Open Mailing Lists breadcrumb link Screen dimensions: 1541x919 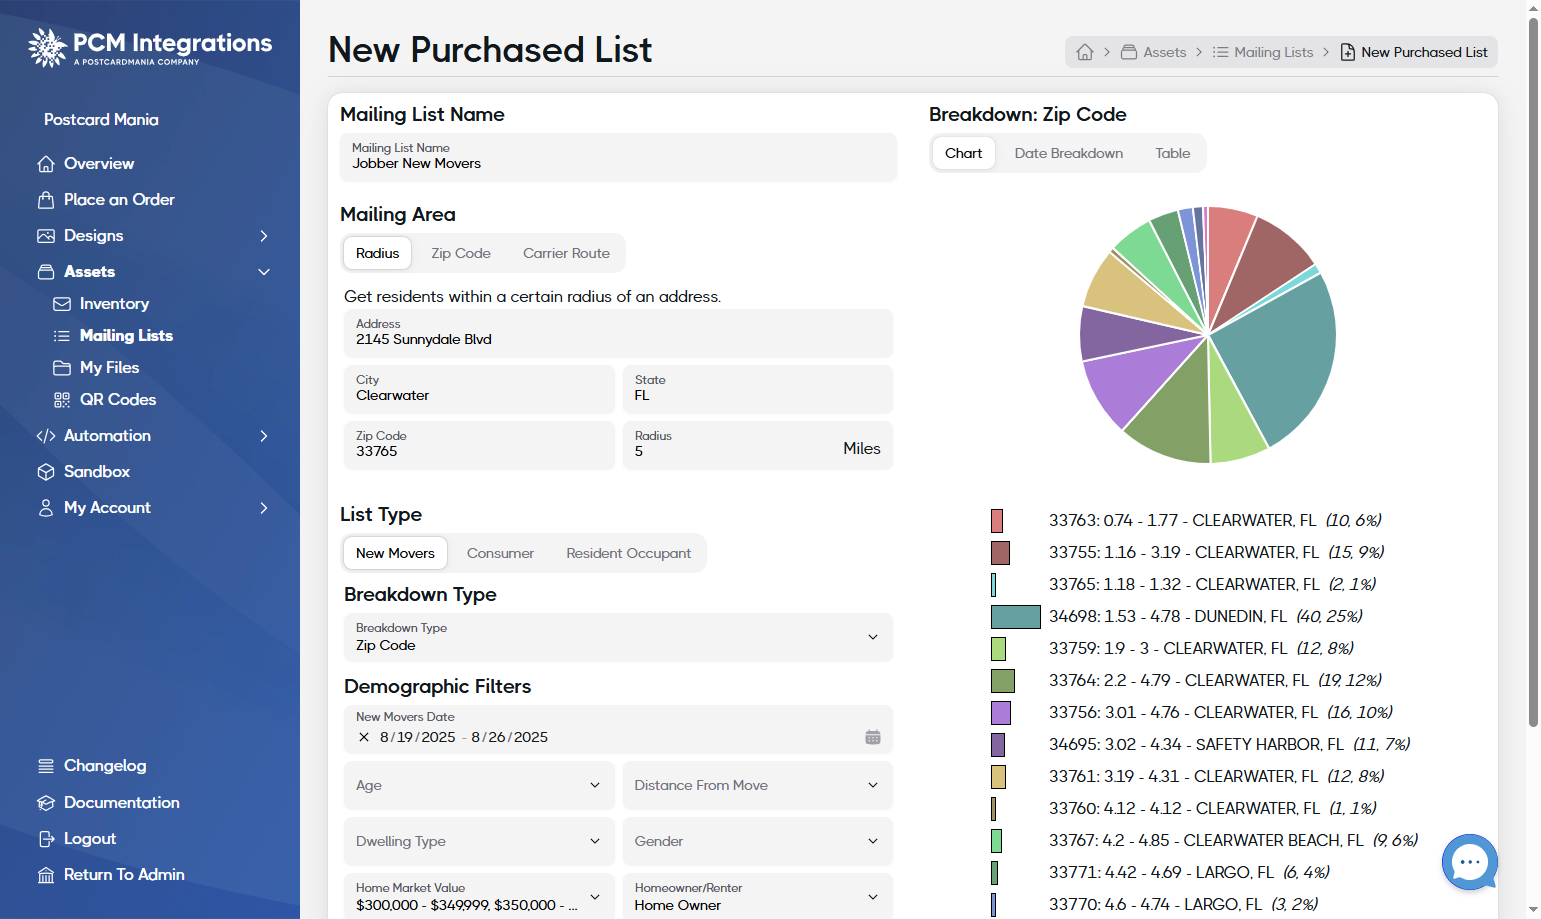pos(1263,52)
